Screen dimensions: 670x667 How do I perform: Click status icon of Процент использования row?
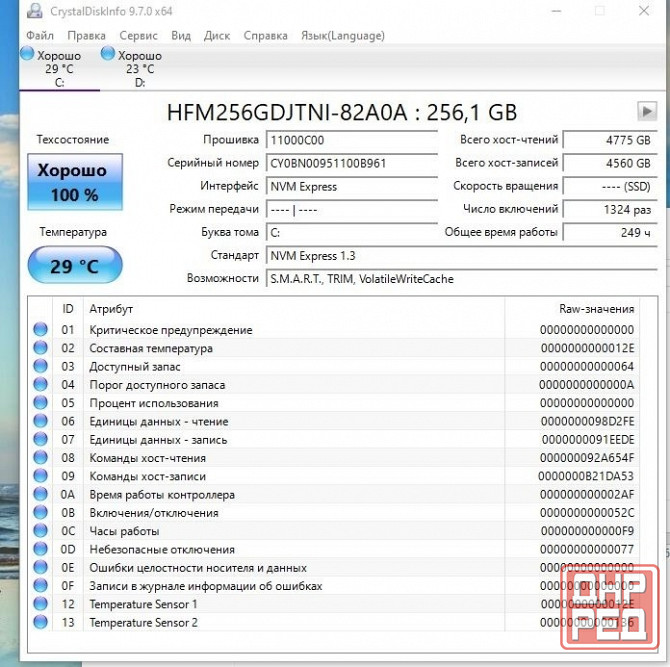[41, 403]
